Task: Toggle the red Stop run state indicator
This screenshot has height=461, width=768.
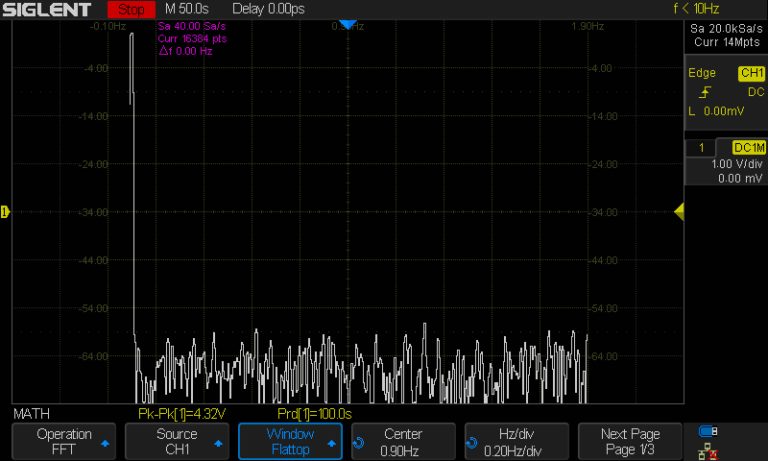Action: (131, 9)
